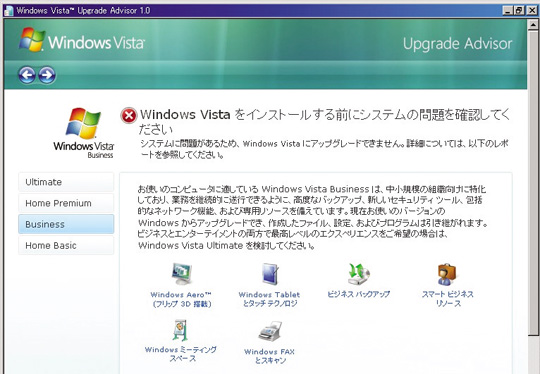Go back with the left arrow button
540x374 pixels.
27,75
